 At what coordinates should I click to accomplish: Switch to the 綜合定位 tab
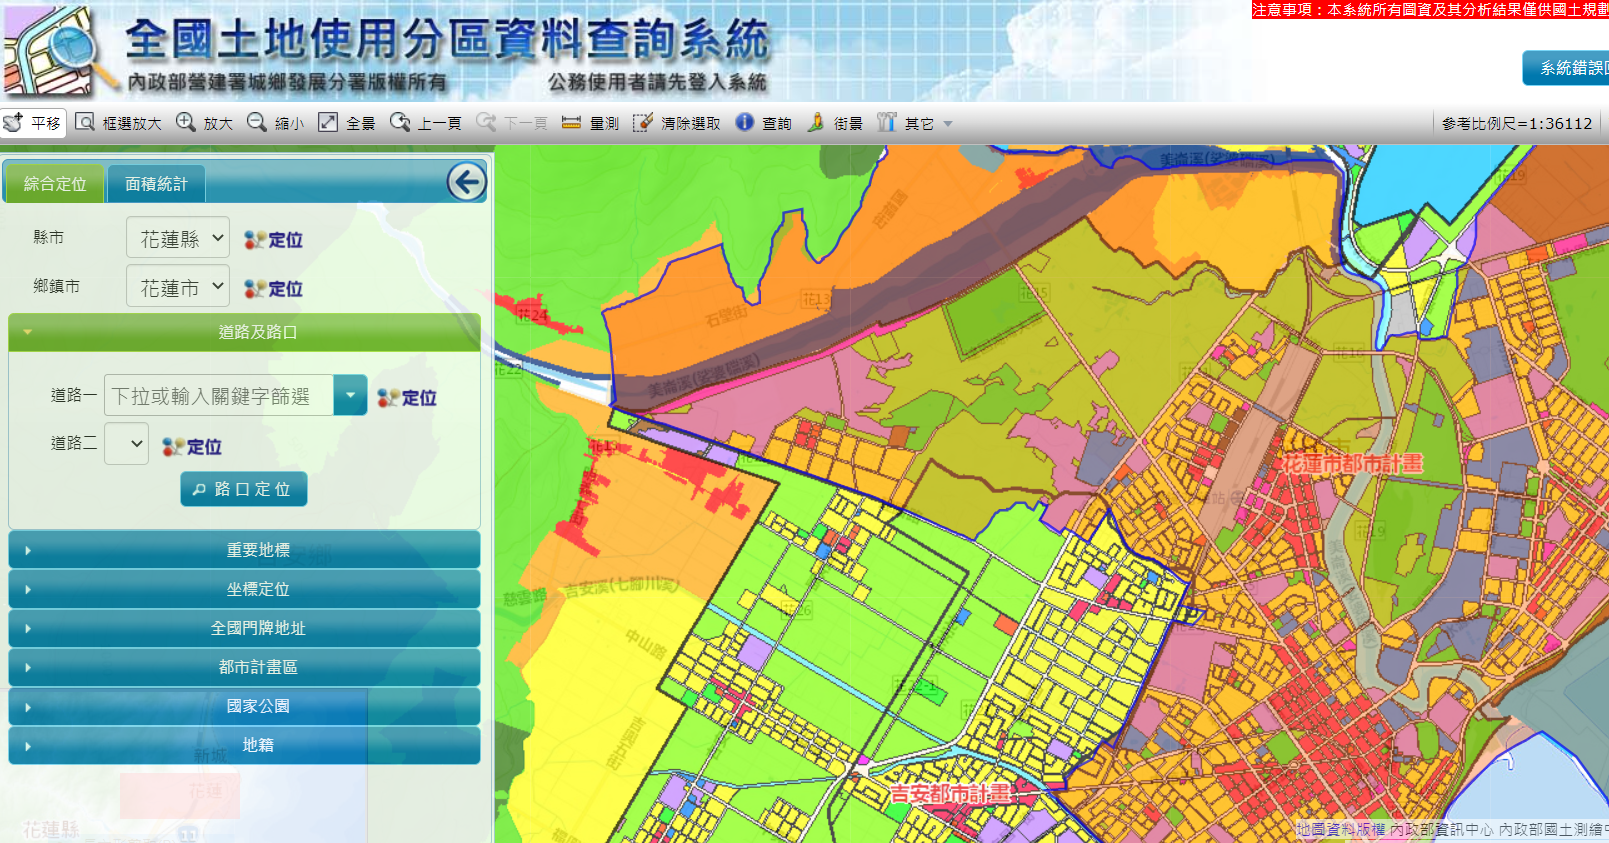[55, 184]
